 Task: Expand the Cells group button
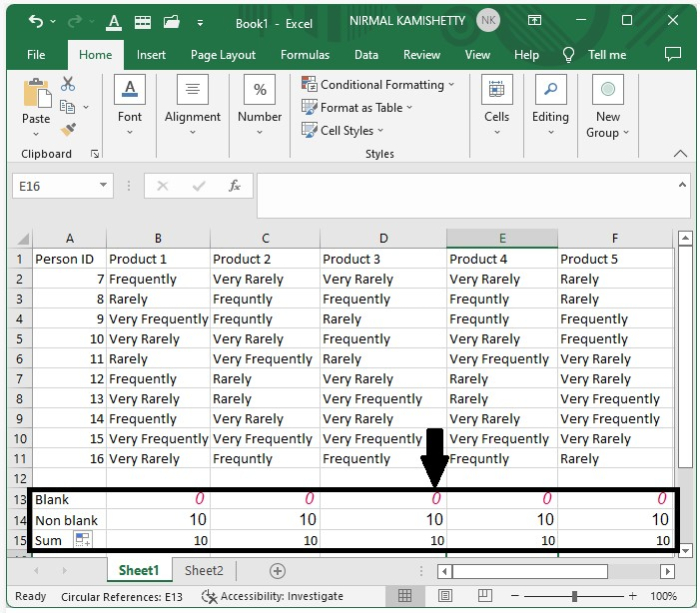[x=496, y=106]
